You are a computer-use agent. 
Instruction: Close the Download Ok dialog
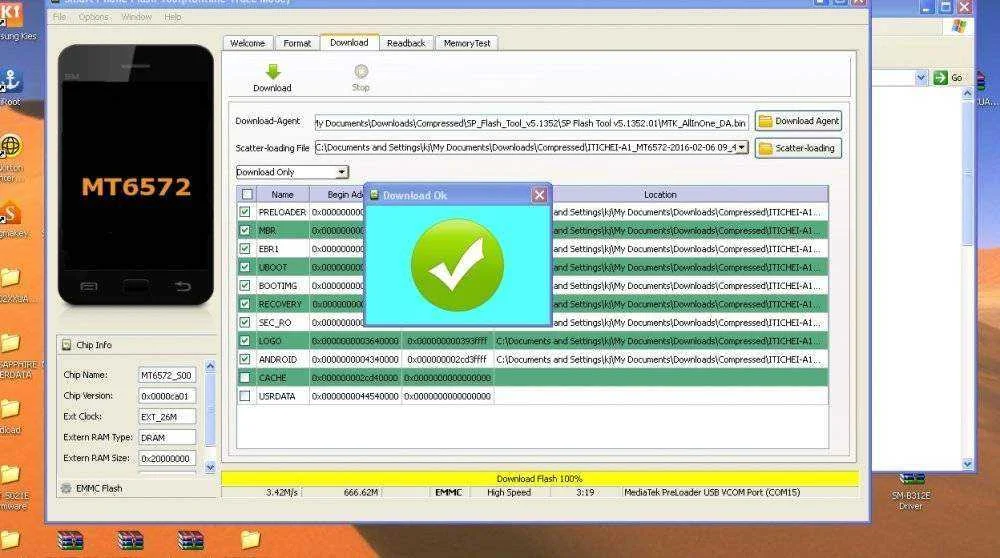point(540,195)
